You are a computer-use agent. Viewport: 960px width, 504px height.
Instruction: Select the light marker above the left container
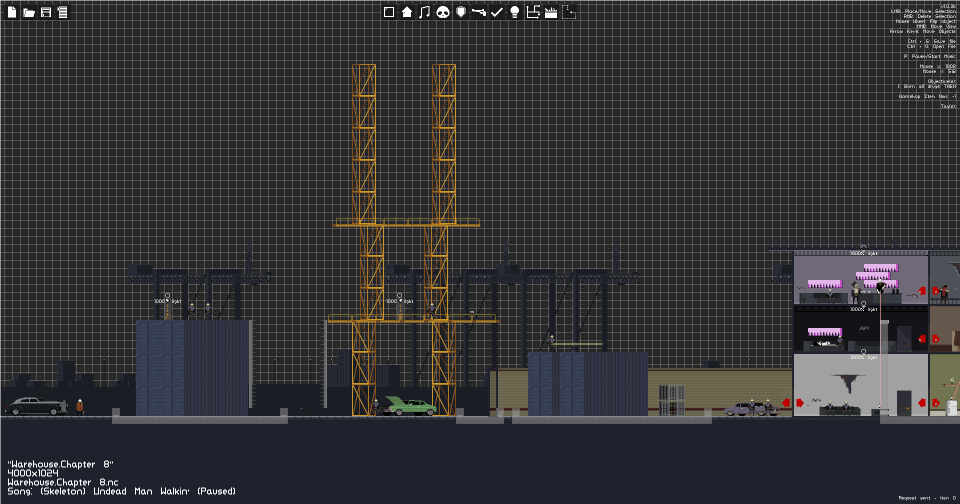point(167,299)
